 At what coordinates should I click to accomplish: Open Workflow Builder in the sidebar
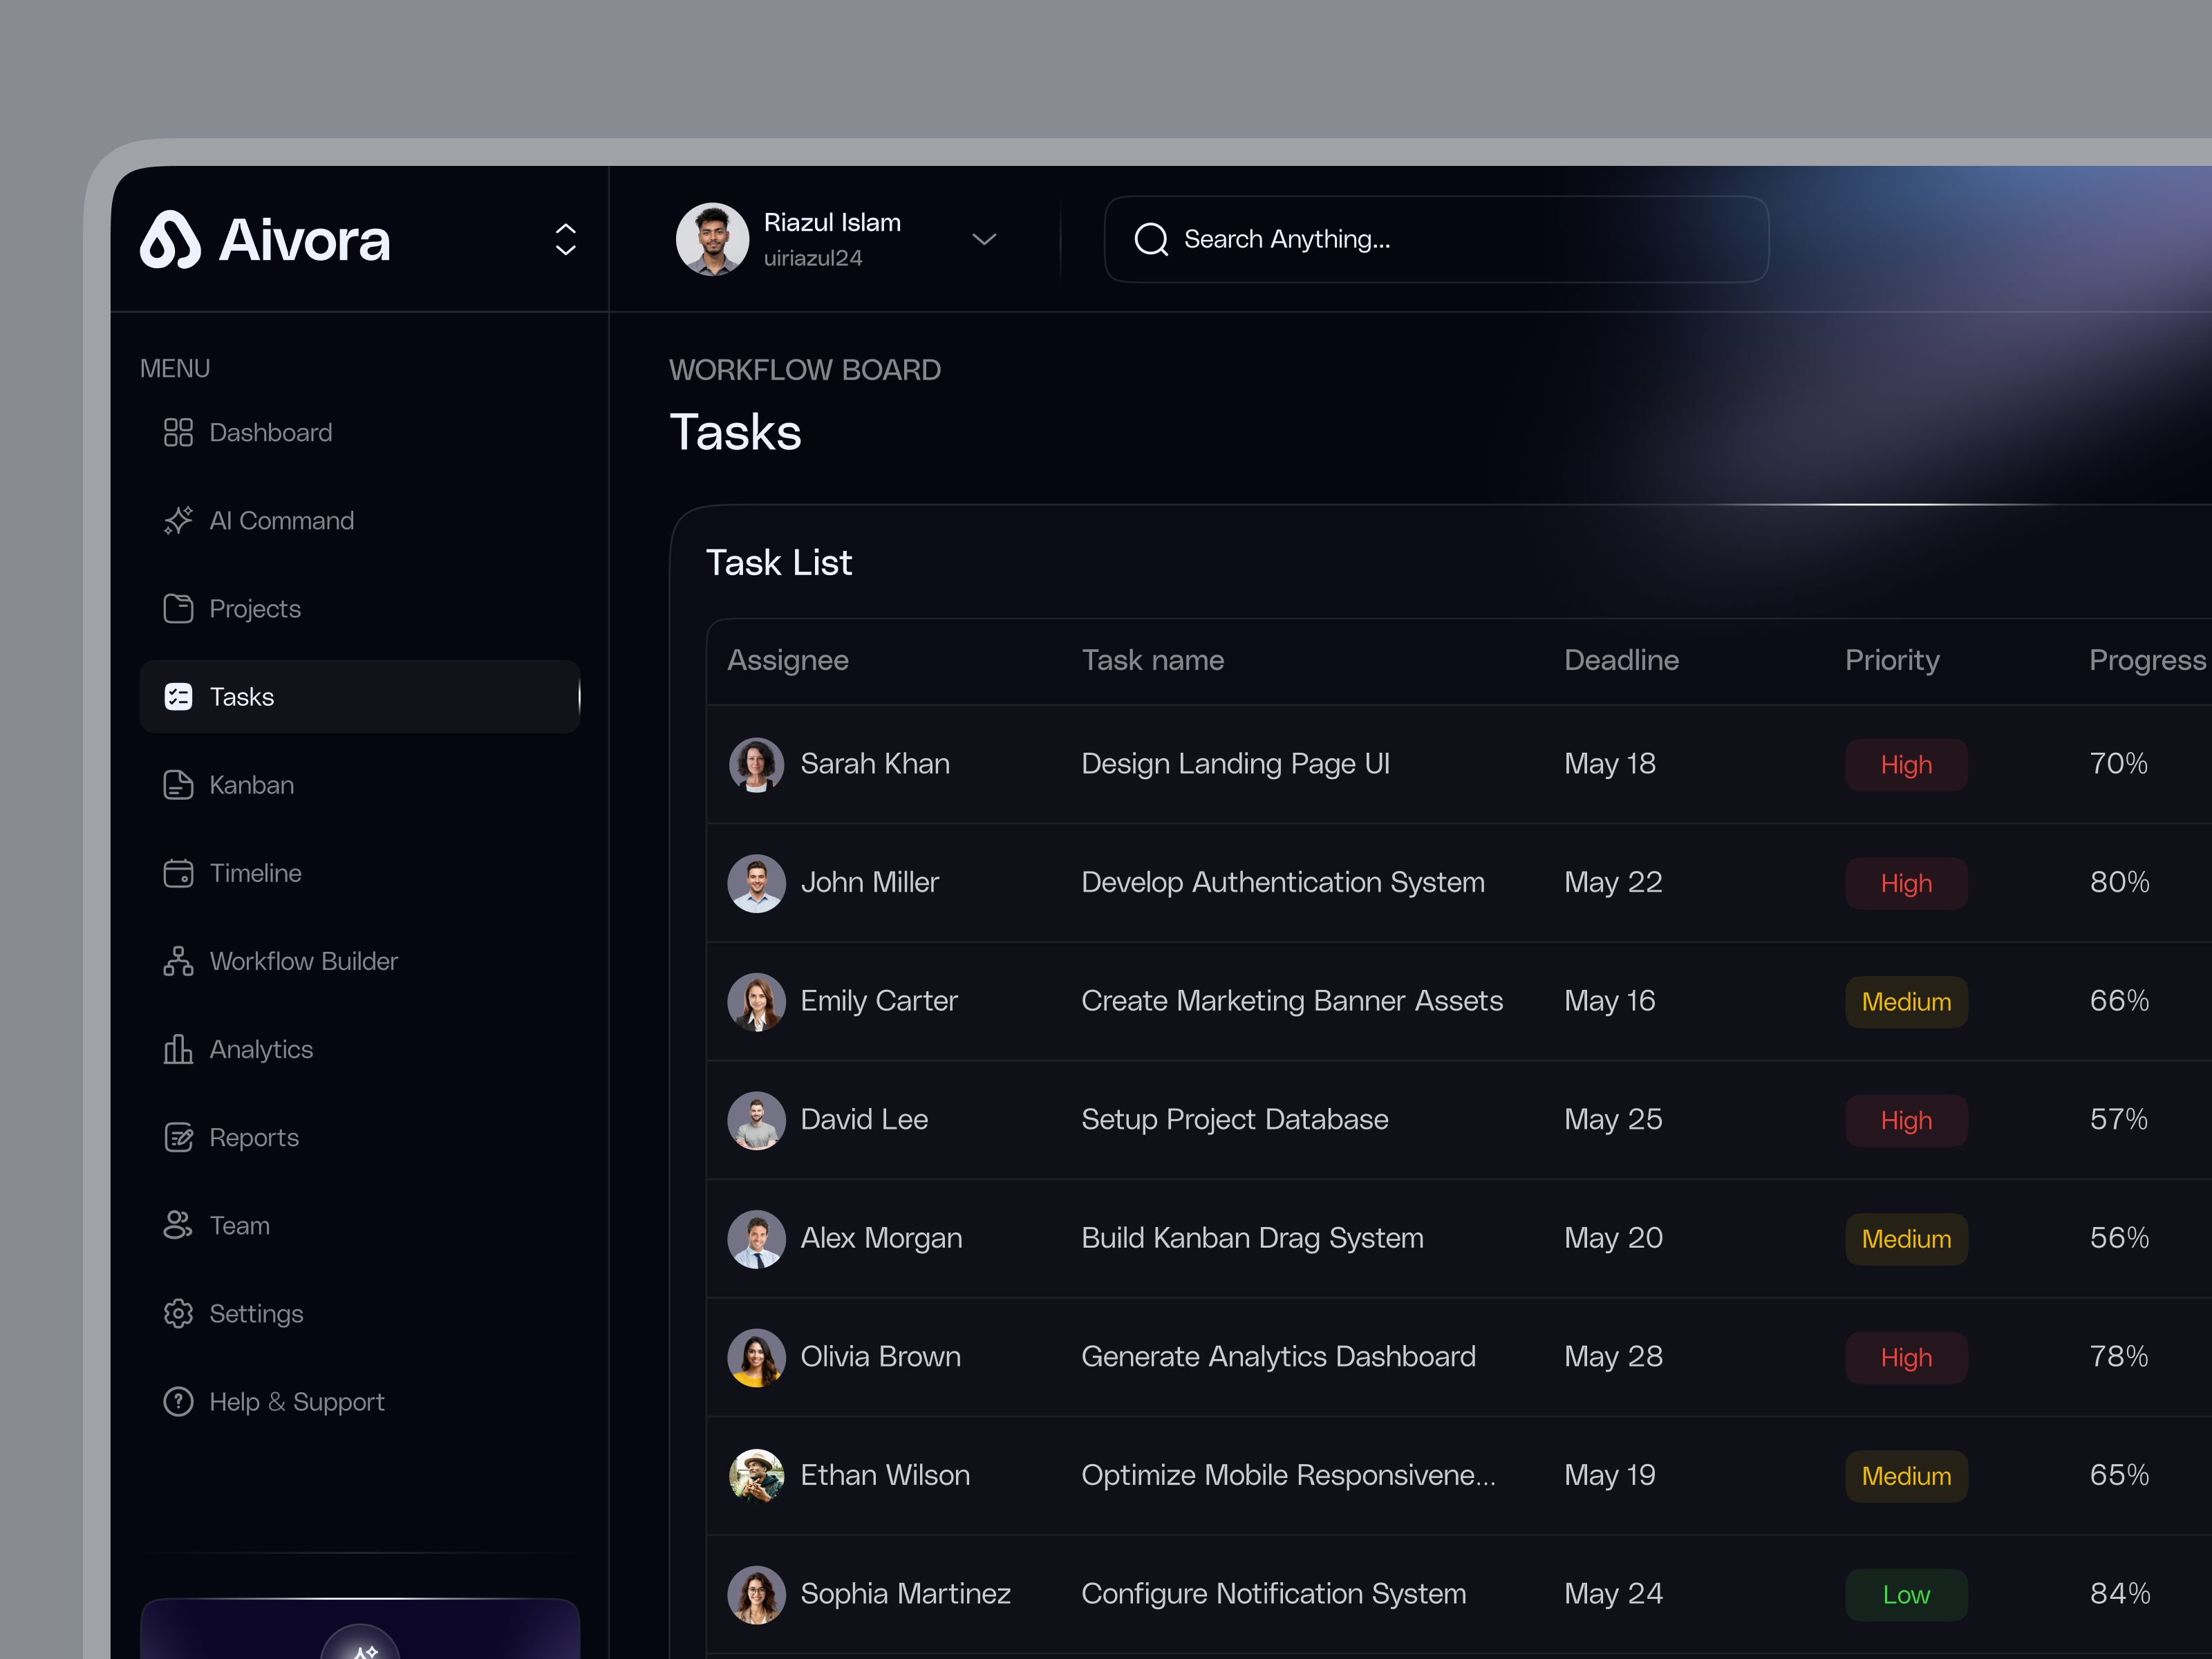[x=360, y=961]
